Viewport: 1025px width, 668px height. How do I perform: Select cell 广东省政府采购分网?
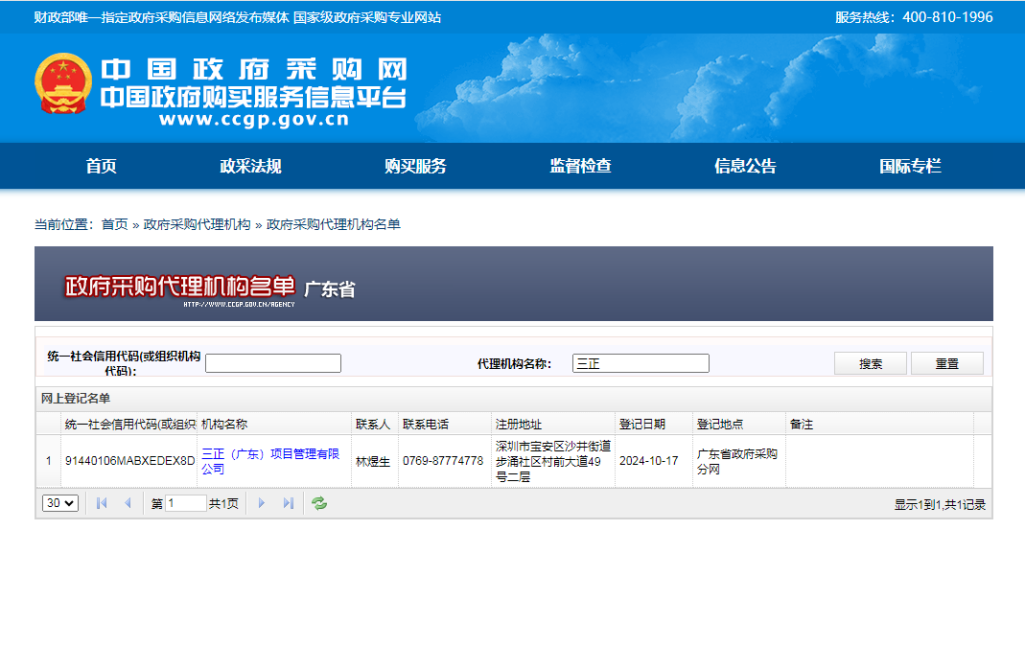coord(739,461)
